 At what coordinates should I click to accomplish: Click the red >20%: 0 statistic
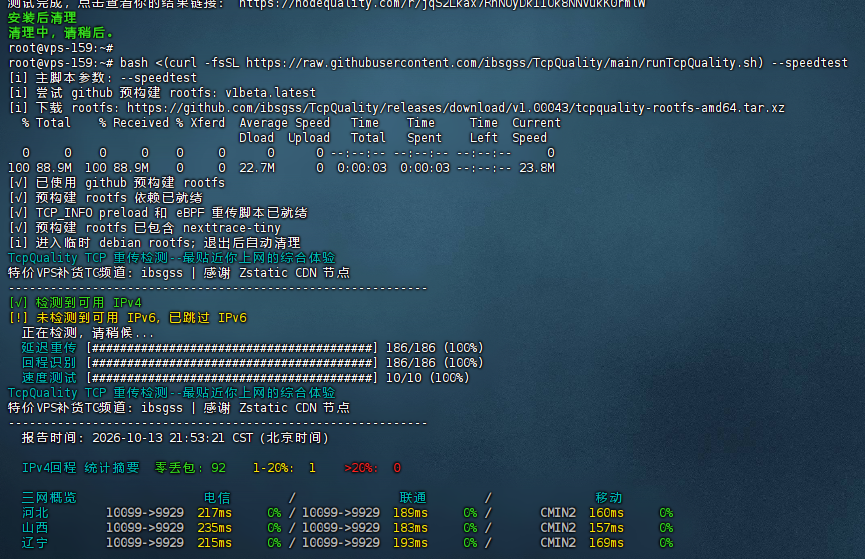[372, 467]
